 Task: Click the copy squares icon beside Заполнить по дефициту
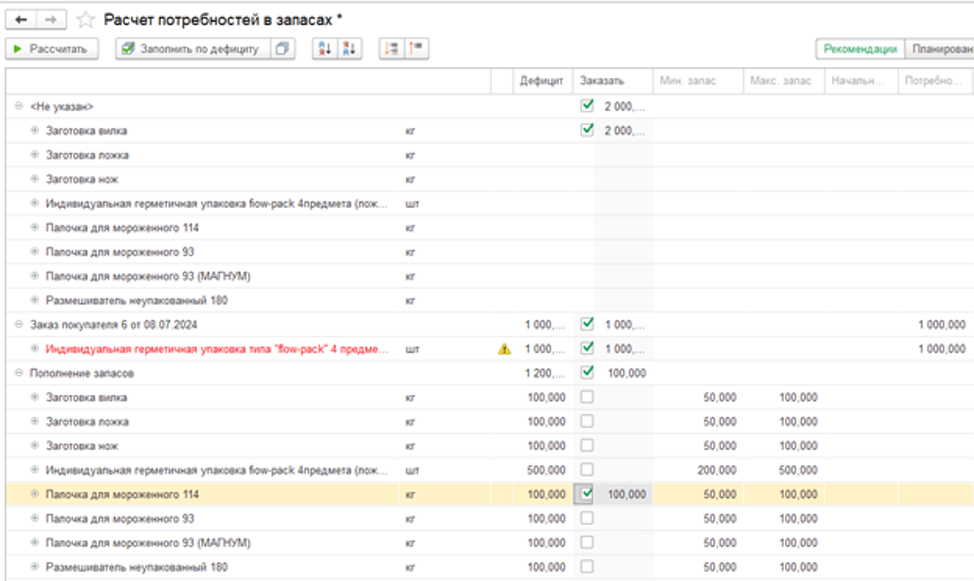click(283, 48)
